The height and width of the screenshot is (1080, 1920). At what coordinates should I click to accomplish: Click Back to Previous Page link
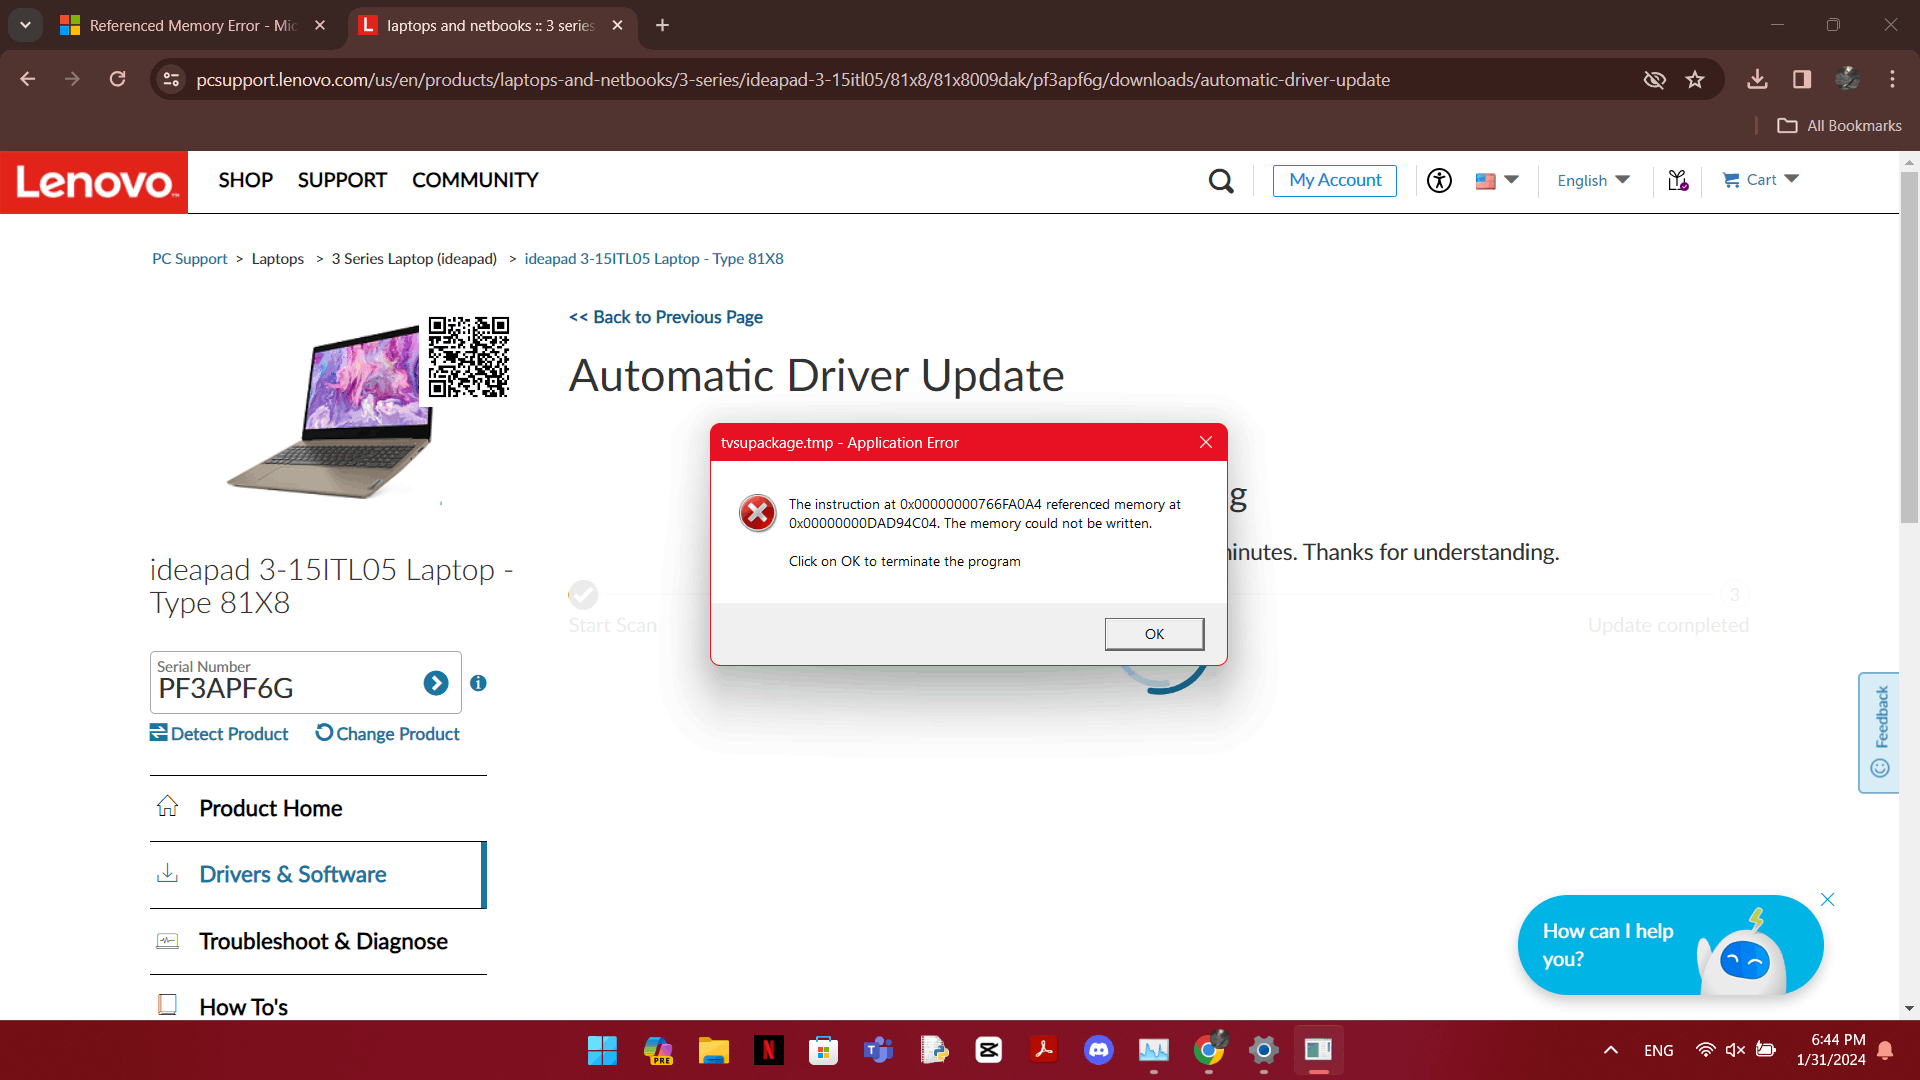[x=665, y=317]
